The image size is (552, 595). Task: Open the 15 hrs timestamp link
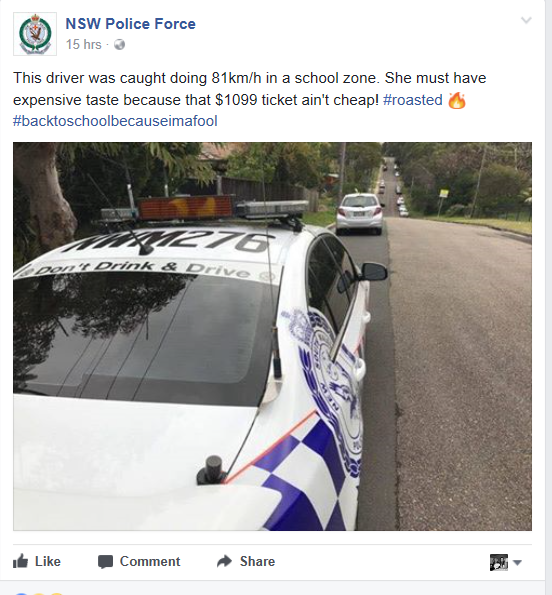(x=83, y=44)
